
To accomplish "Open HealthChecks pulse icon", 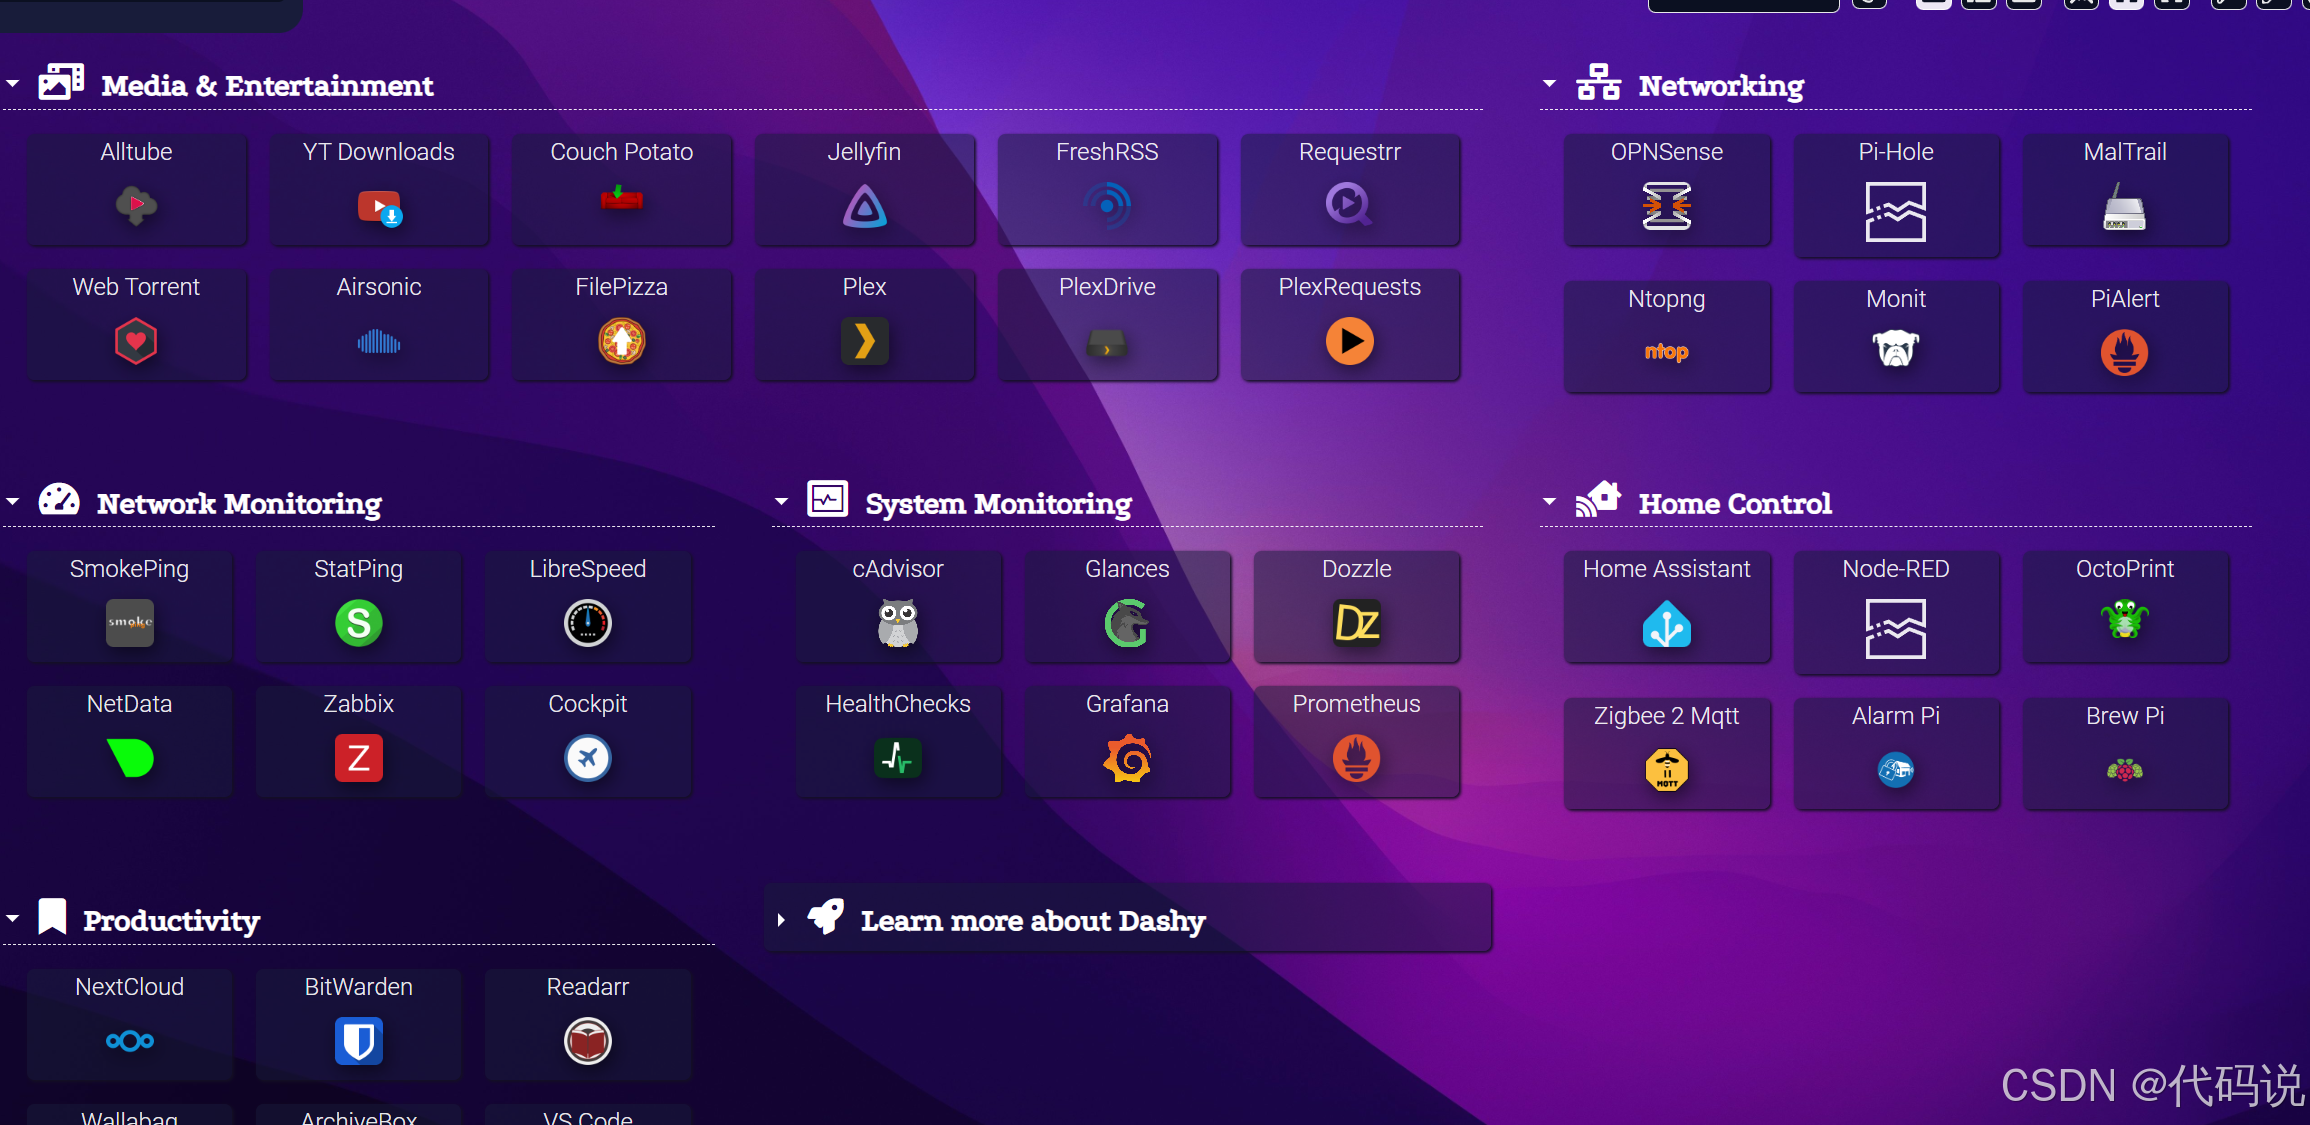I will [x=897, y=758].
